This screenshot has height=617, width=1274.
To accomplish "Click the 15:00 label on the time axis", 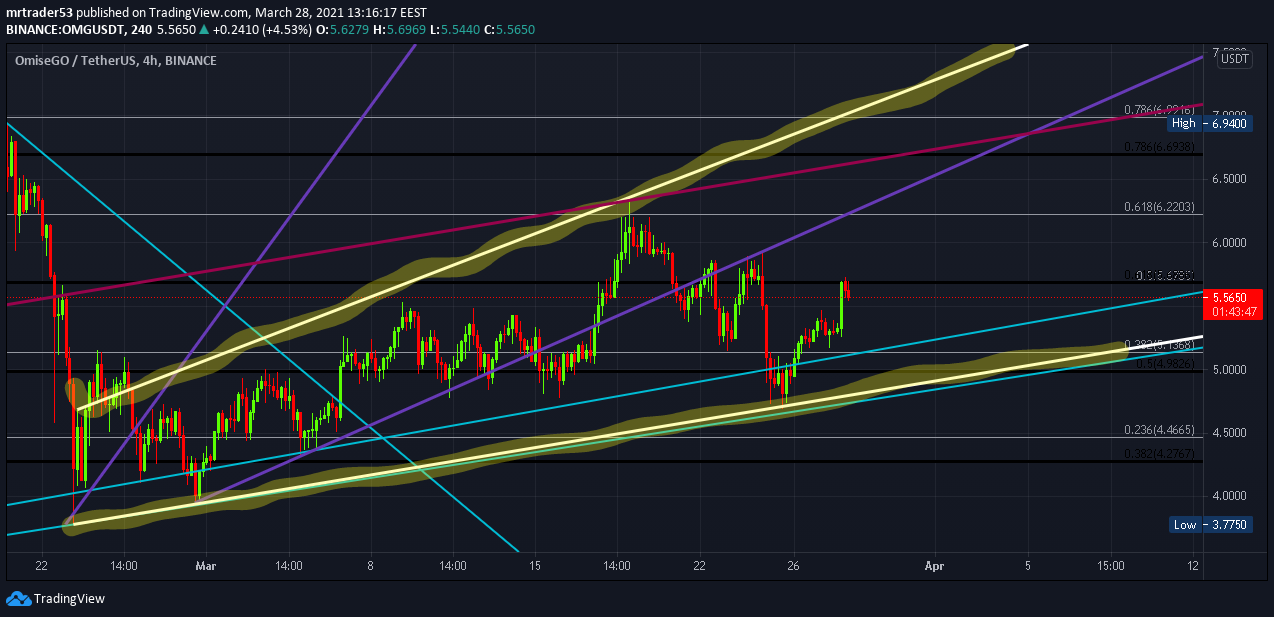I will pyautogui.click(x=1110, y=566).
